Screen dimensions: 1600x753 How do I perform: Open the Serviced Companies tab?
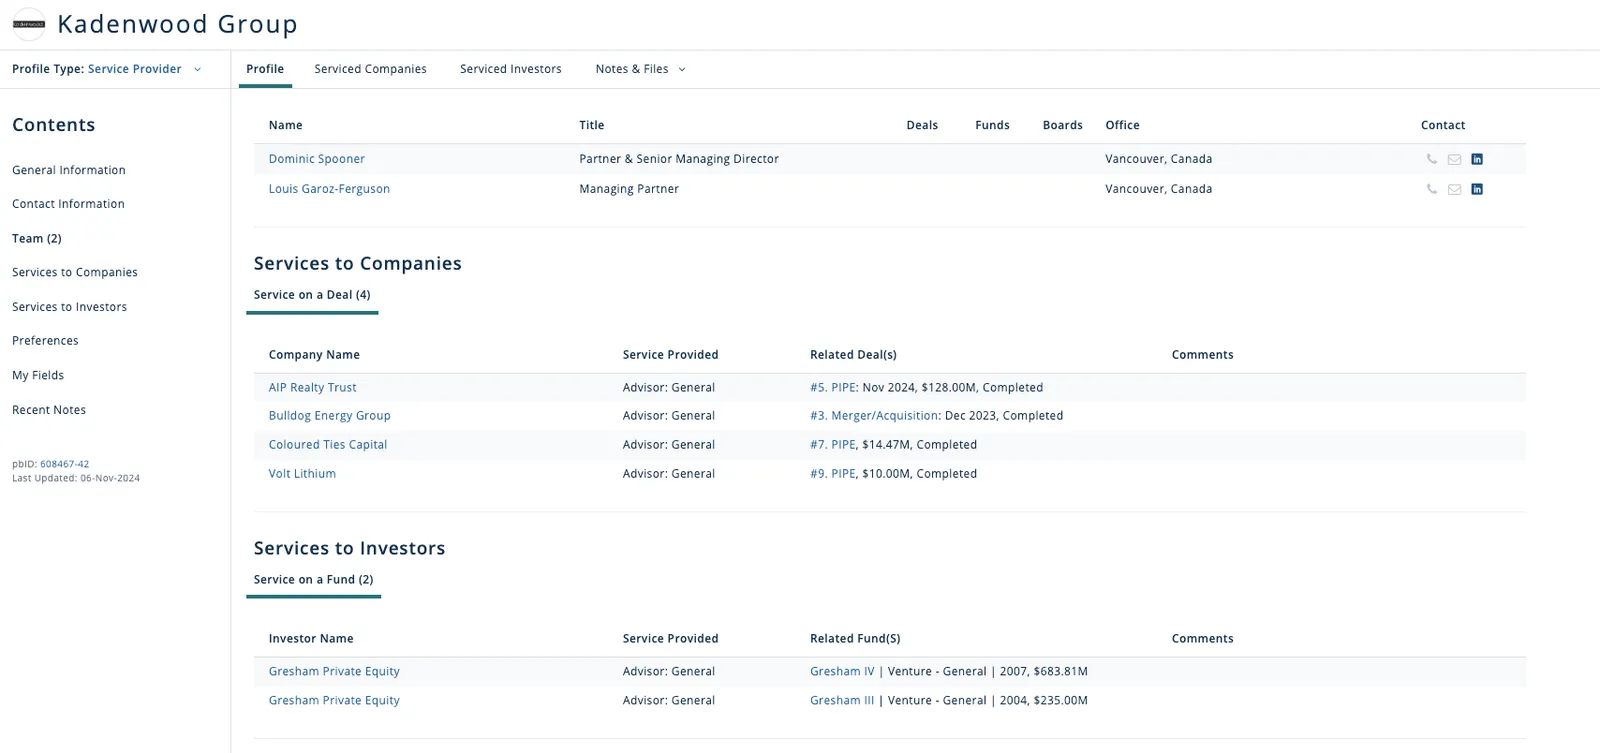tap(370, 69)
